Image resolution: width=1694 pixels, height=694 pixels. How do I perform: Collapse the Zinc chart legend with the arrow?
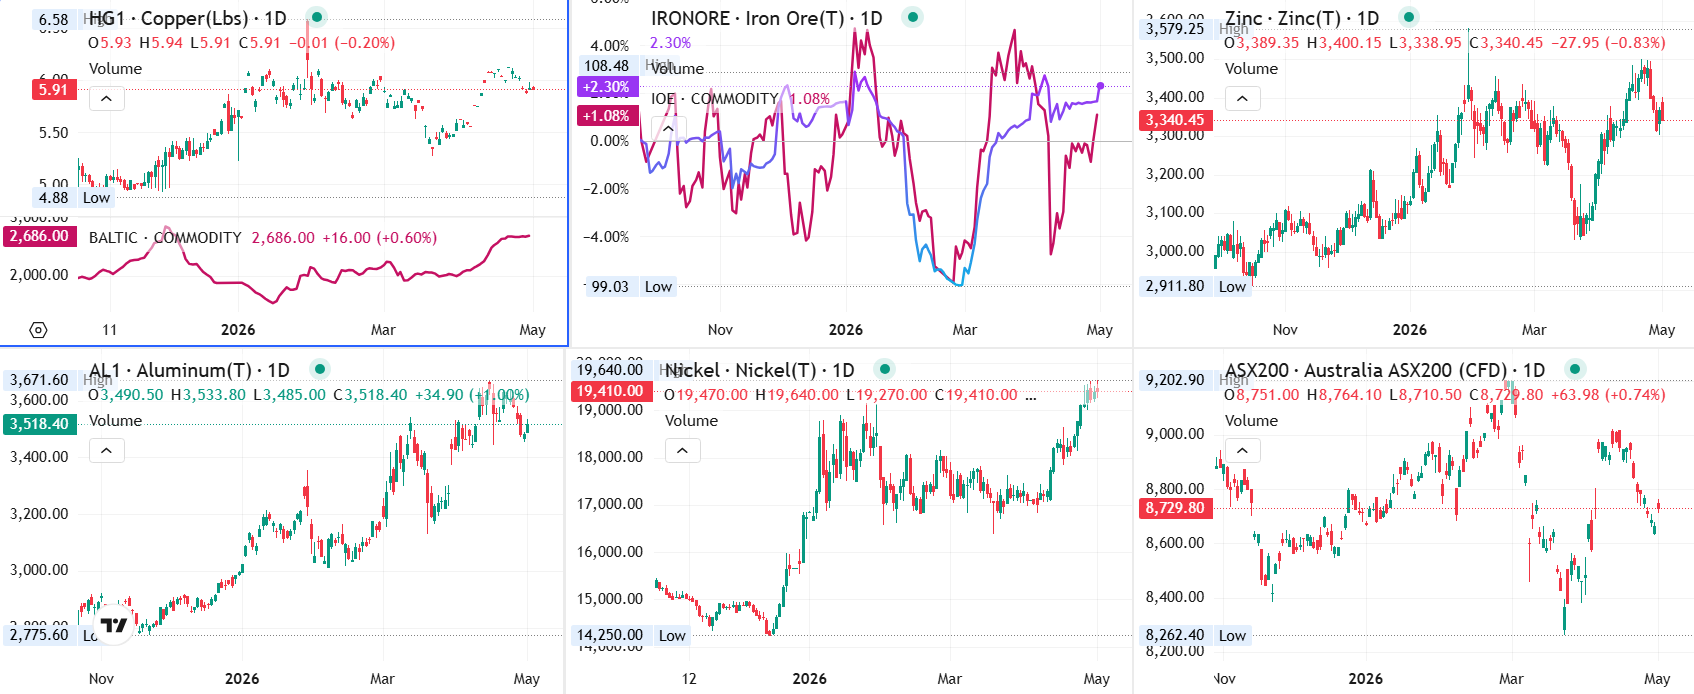[1243, 98]
